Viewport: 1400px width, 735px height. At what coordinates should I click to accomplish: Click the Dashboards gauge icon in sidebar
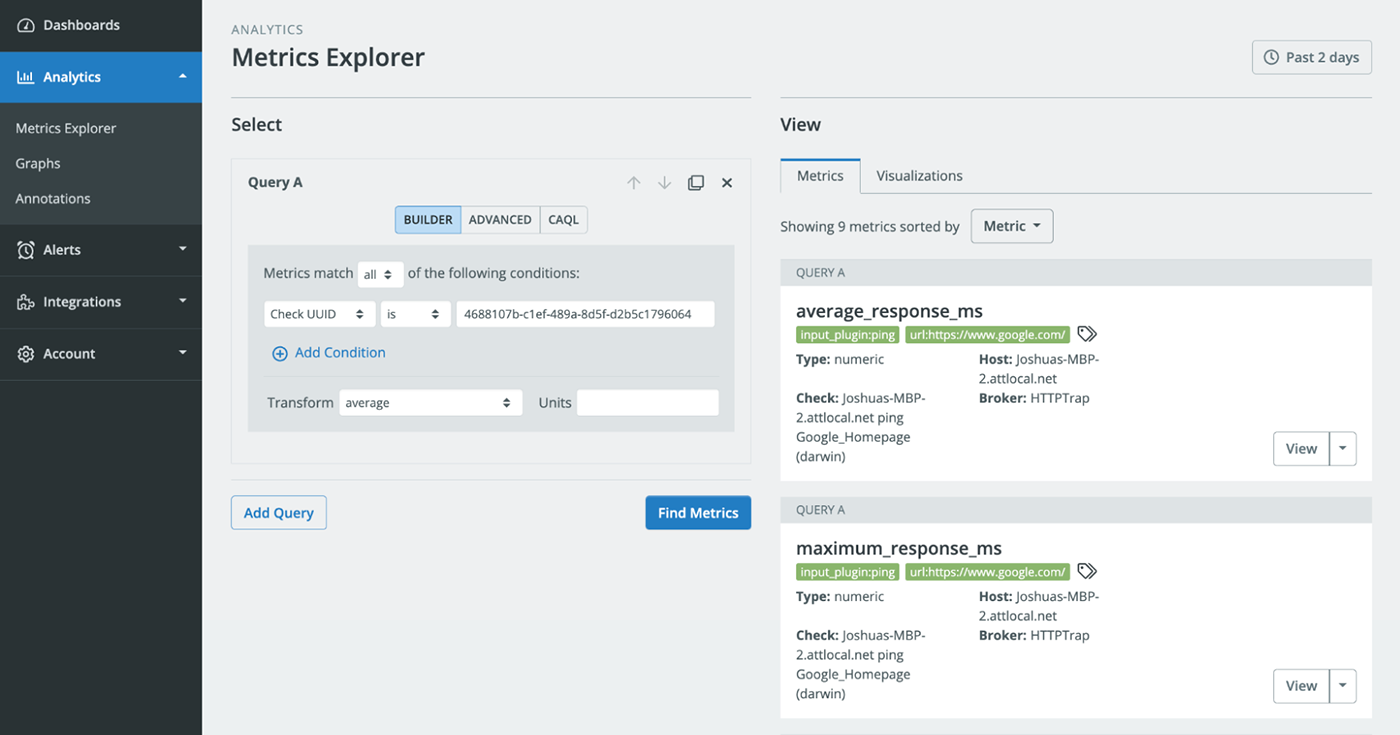point(26,25)
